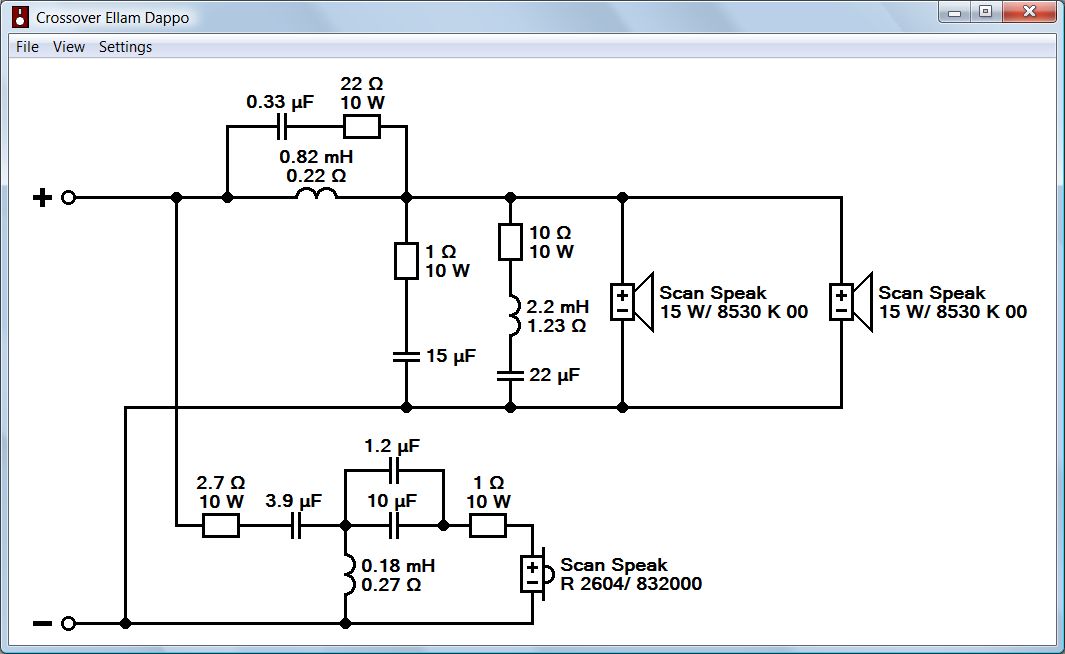Click the '1.23 Ω' label

point(556,326)
